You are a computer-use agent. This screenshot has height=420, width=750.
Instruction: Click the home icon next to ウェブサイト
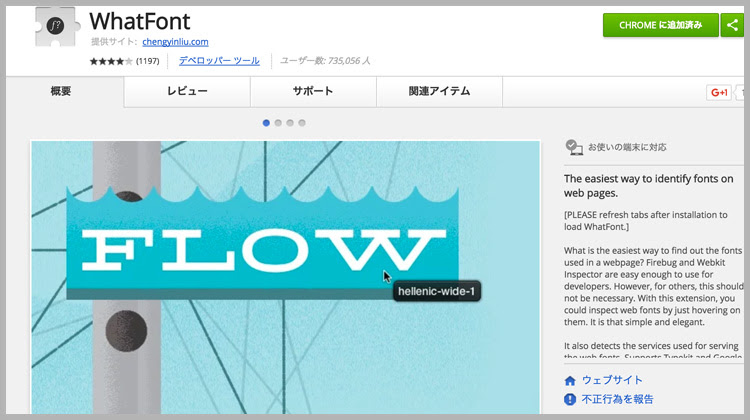click(x=570, y=381)
